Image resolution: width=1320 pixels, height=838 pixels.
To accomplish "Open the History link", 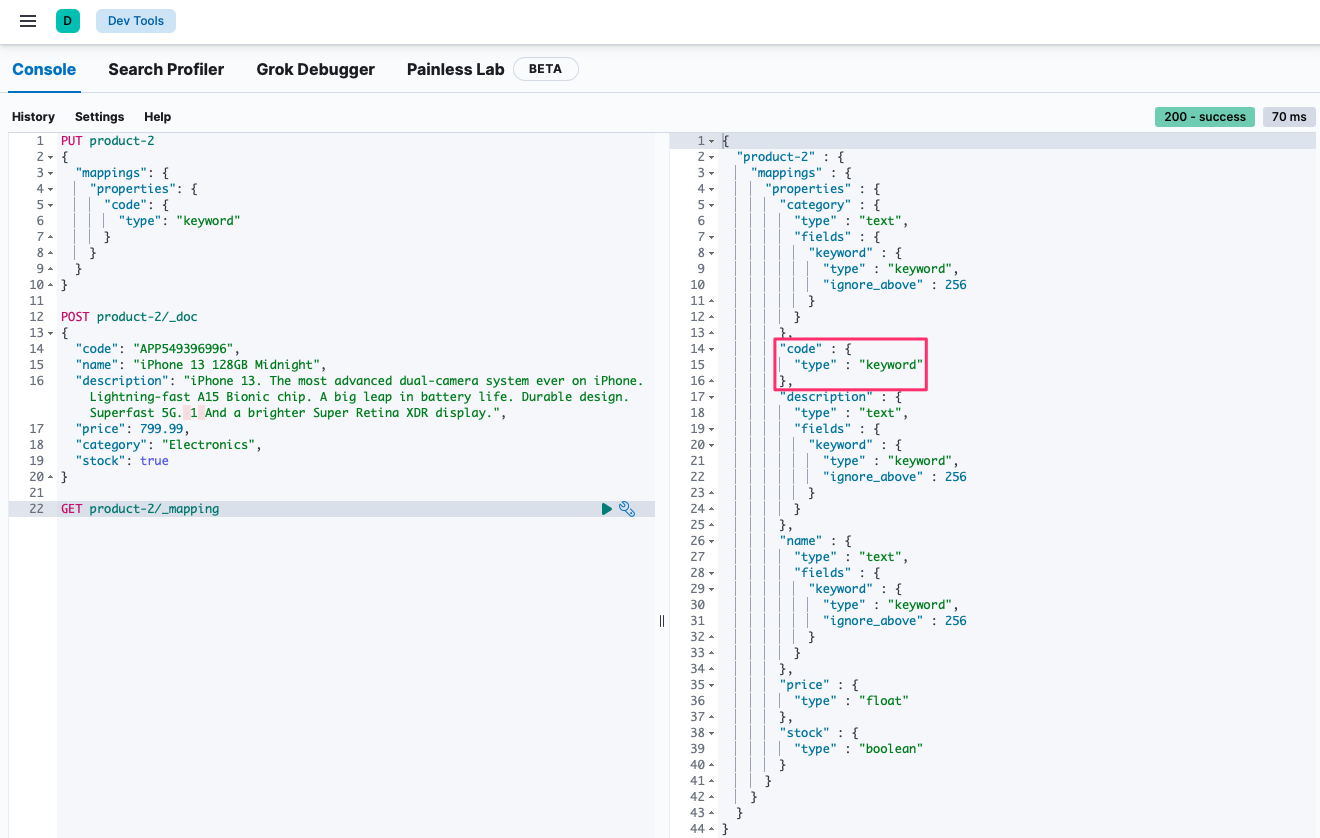I will [x=33, y=117].
